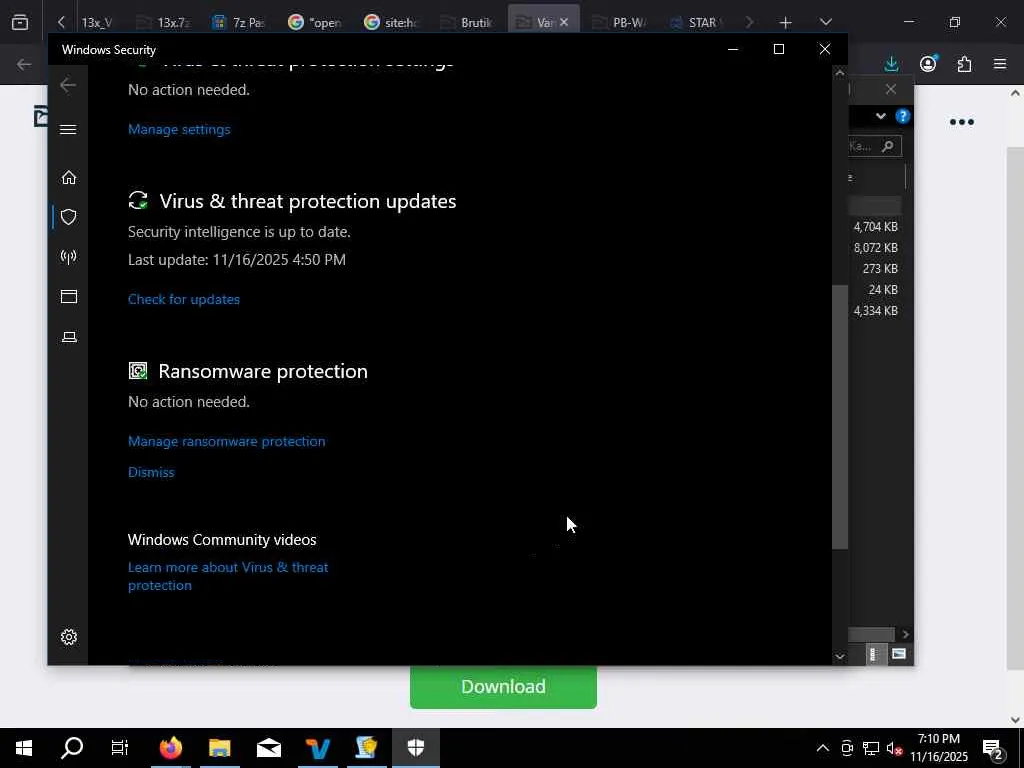Open browser extensions puzzle icon
This screenshot has width=1024, height=768.
(x=964, y=64)
